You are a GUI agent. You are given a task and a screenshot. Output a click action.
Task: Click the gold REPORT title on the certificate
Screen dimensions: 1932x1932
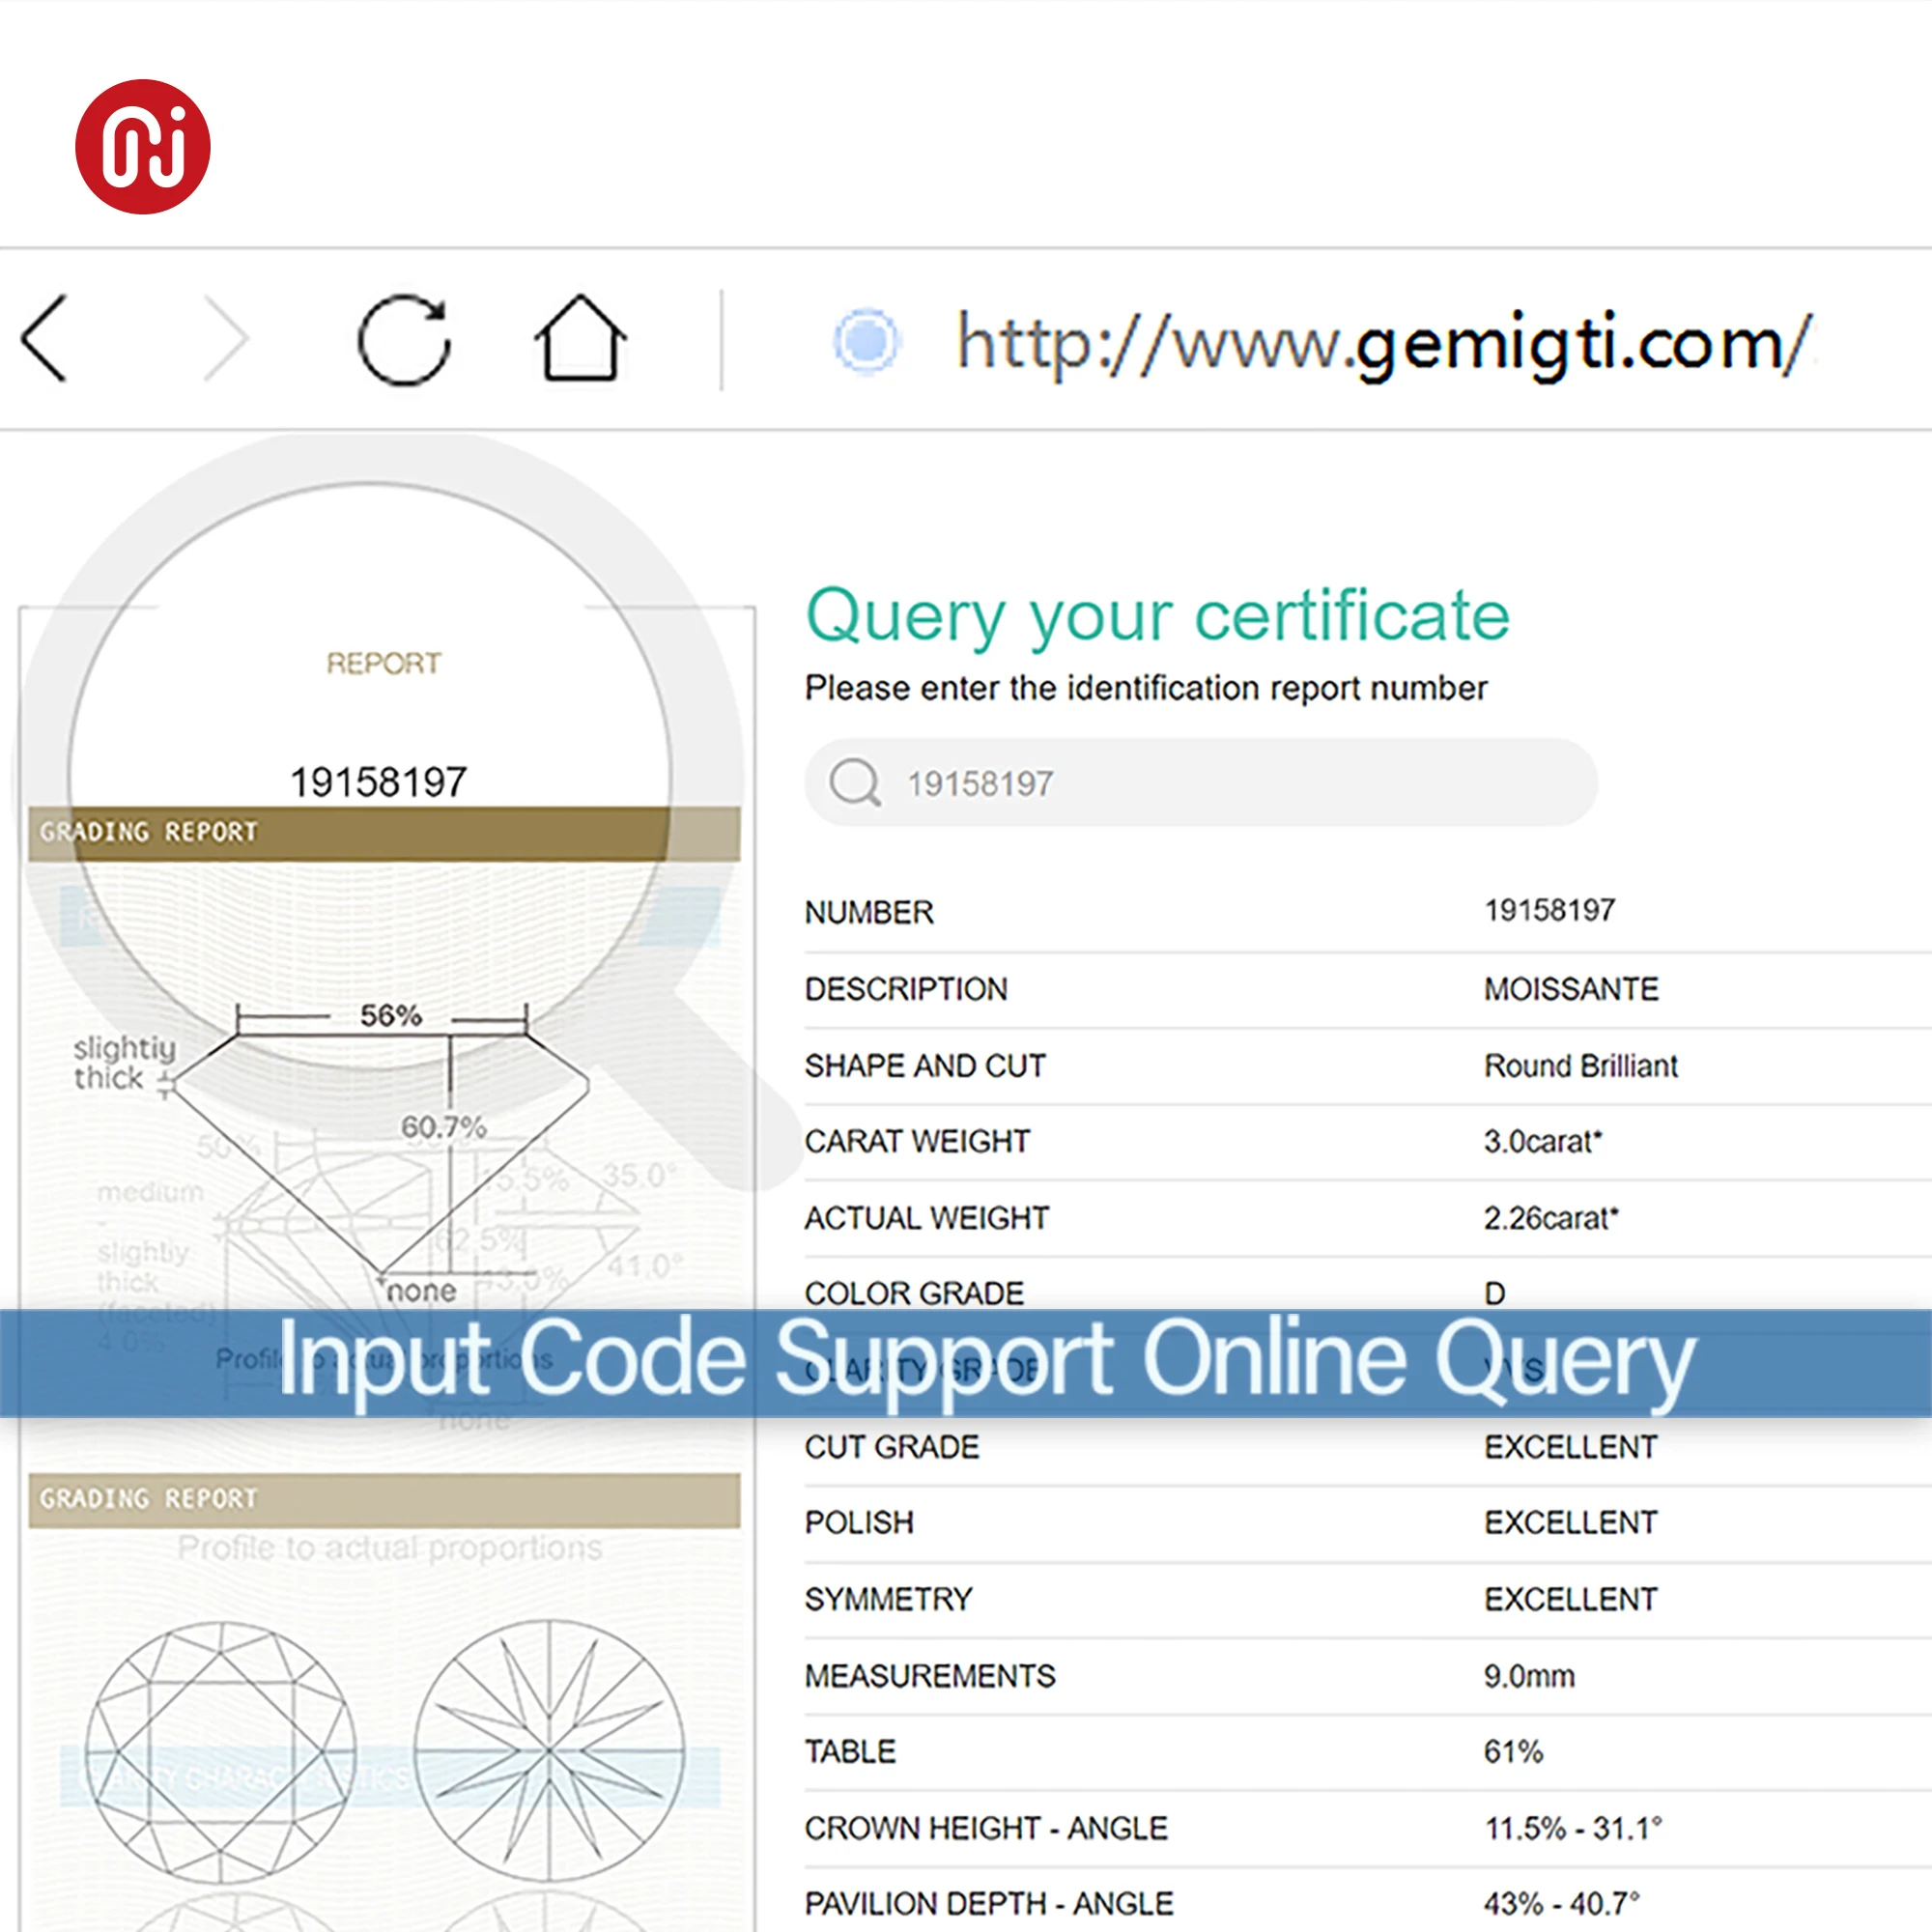pos(383,663)
